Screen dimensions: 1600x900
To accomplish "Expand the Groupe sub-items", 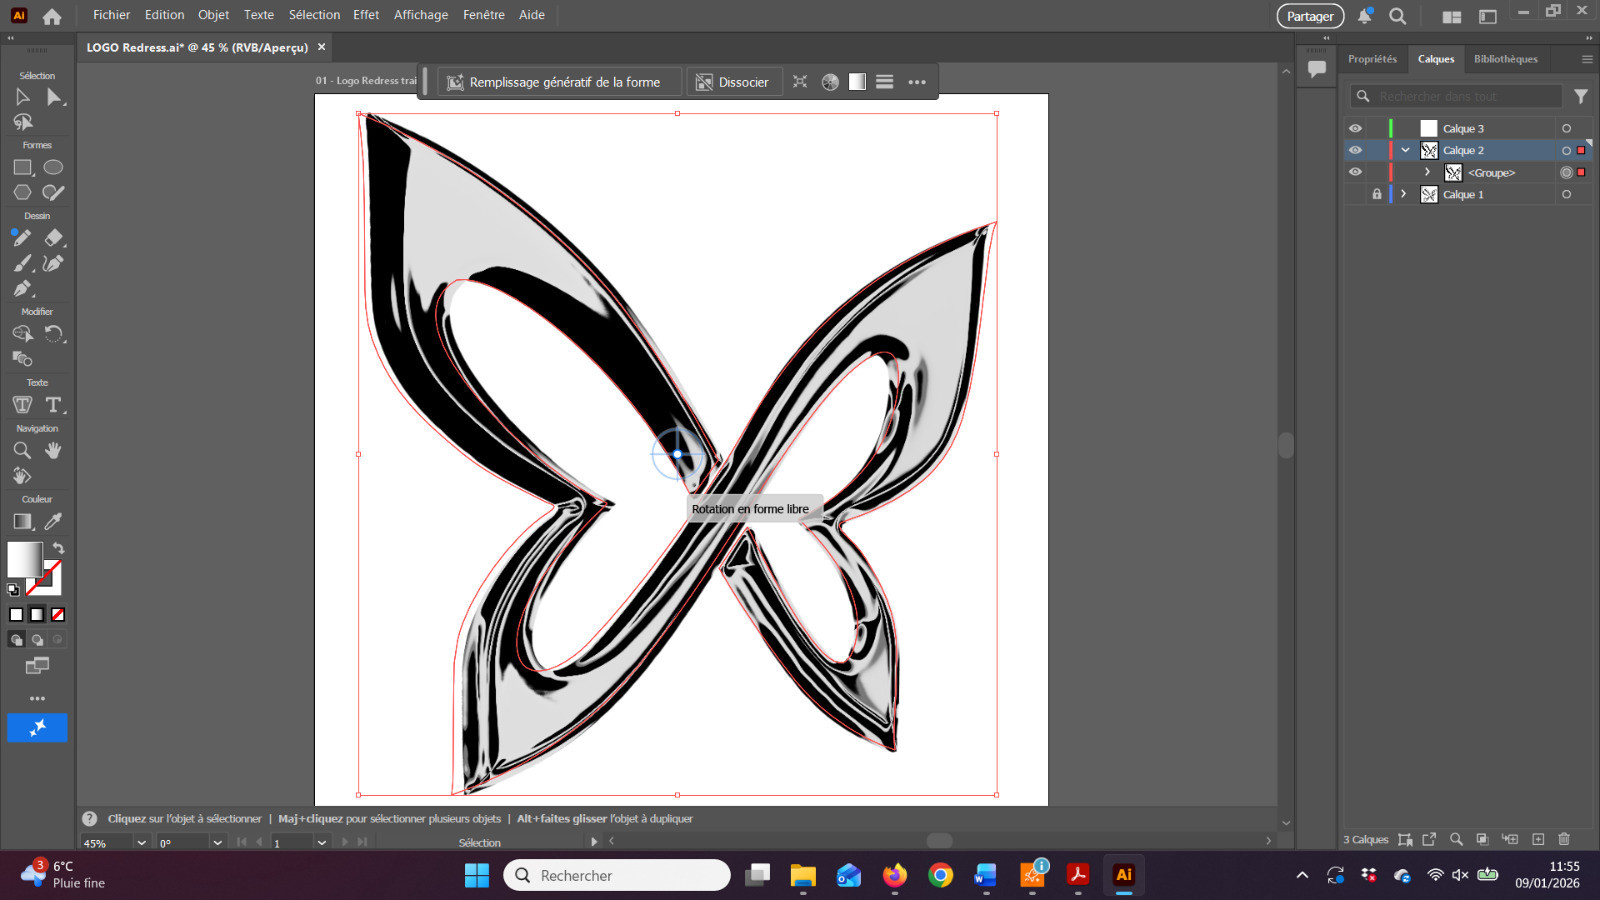I will (1428, 172).
